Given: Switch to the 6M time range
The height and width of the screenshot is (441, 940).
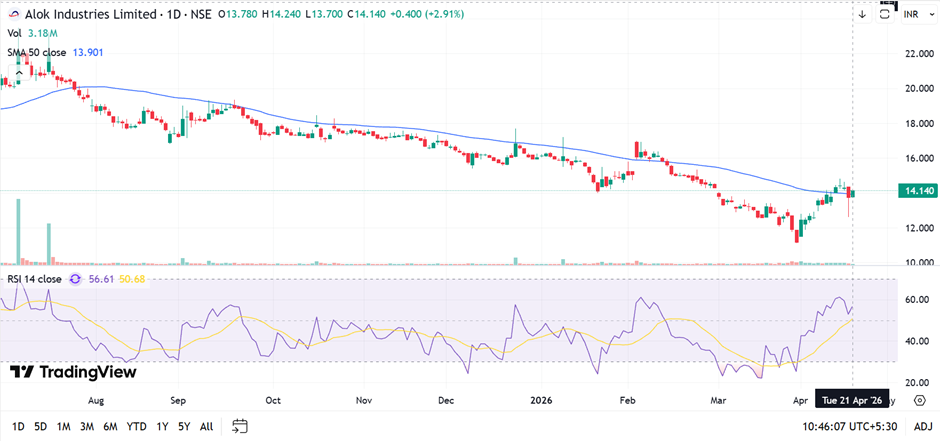Looking at the screenshot, I should 110,426.
